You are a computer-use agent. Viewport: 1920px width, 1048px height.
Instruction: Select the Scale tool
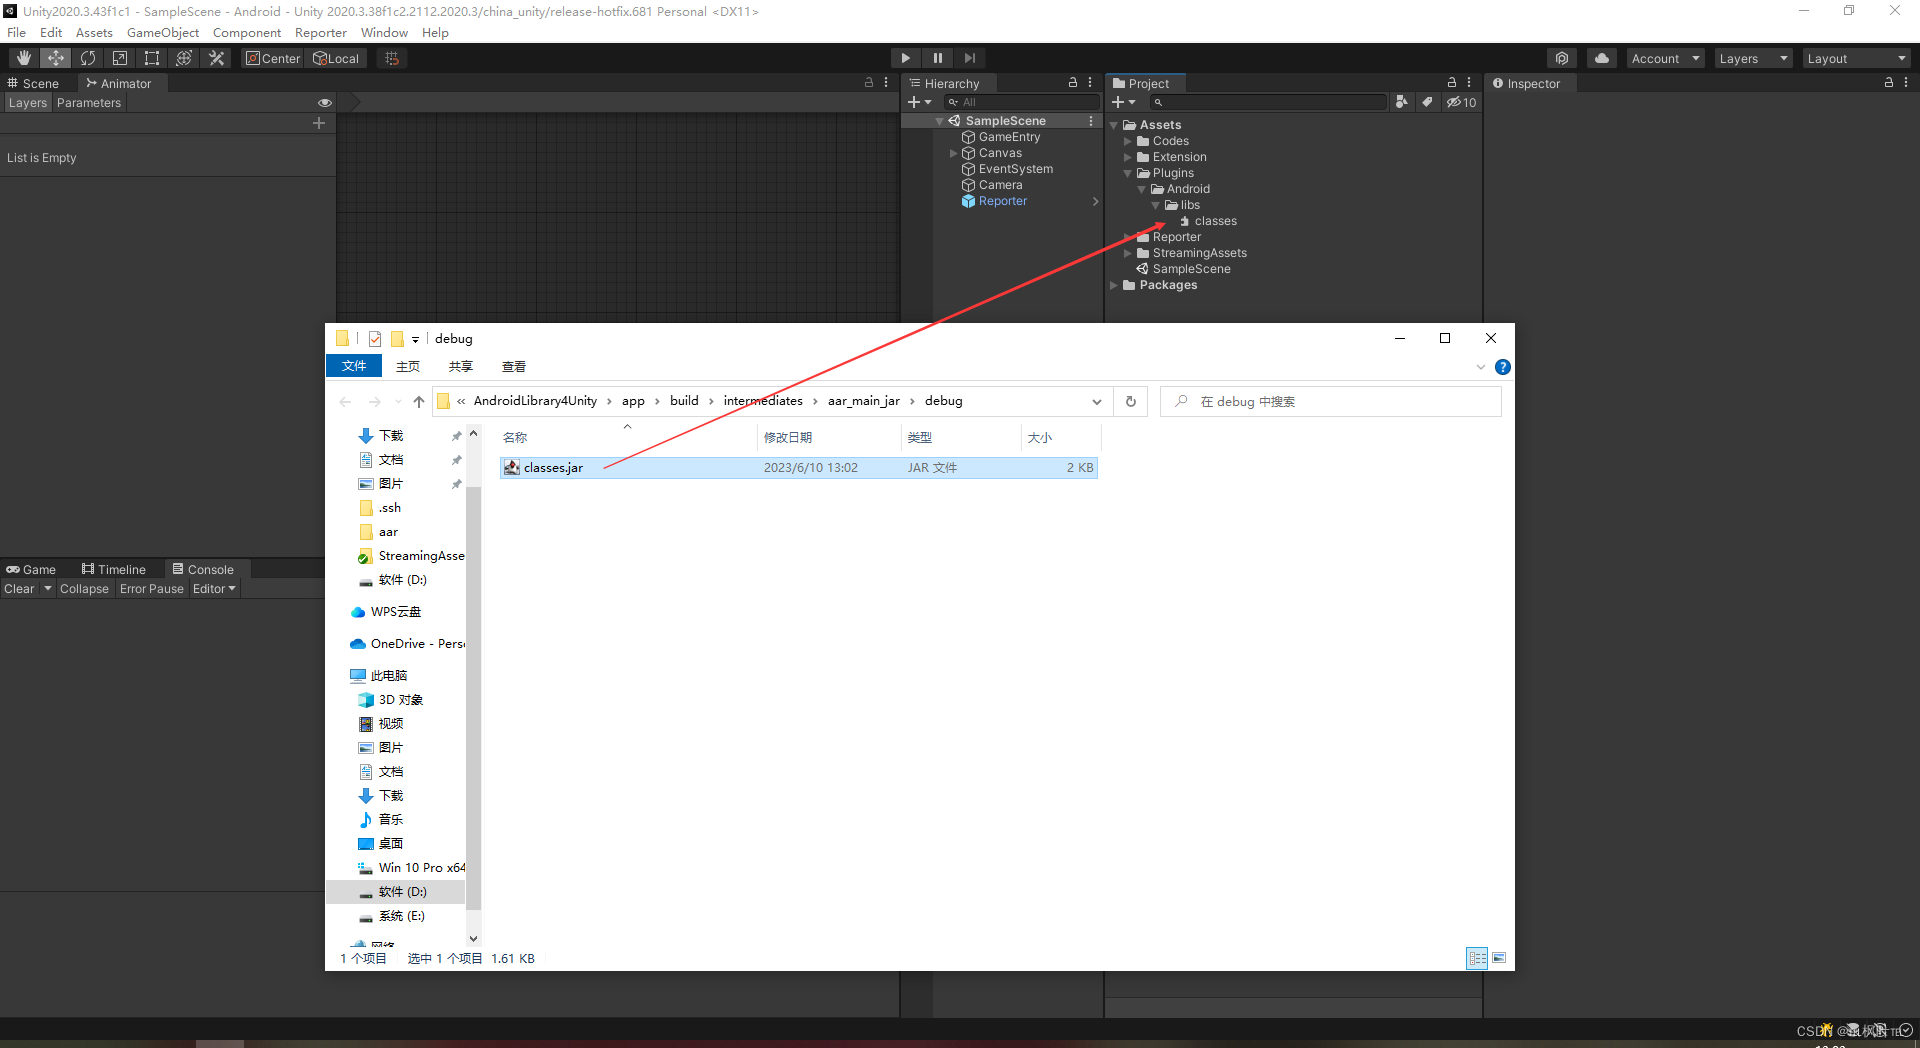[120, 57]
